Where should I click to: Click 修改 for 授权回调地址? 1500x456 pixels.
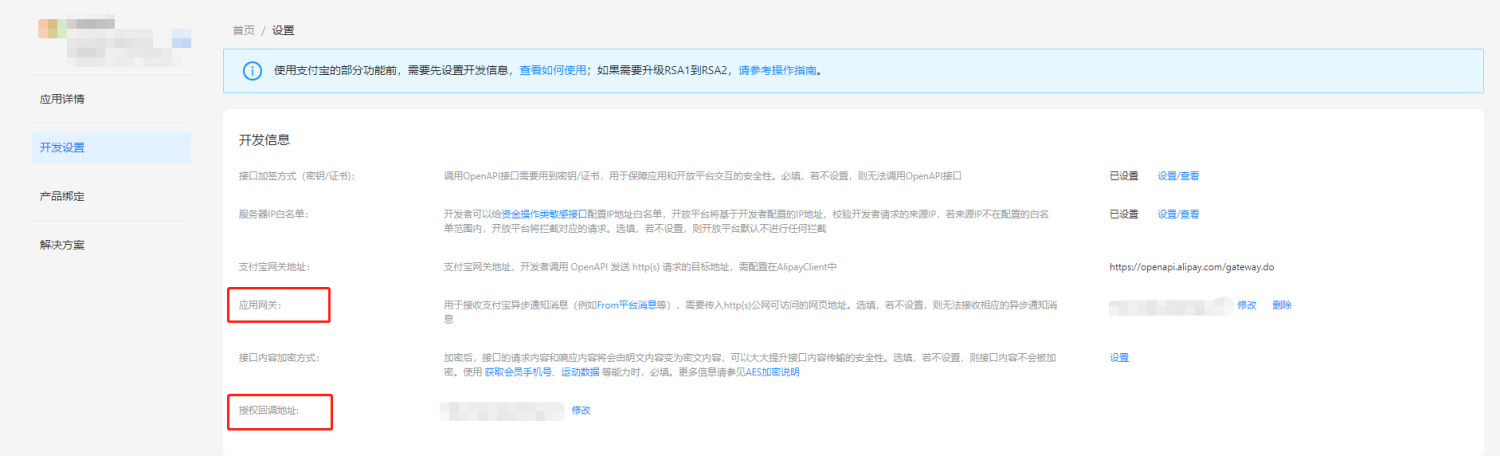click(581, 410)
